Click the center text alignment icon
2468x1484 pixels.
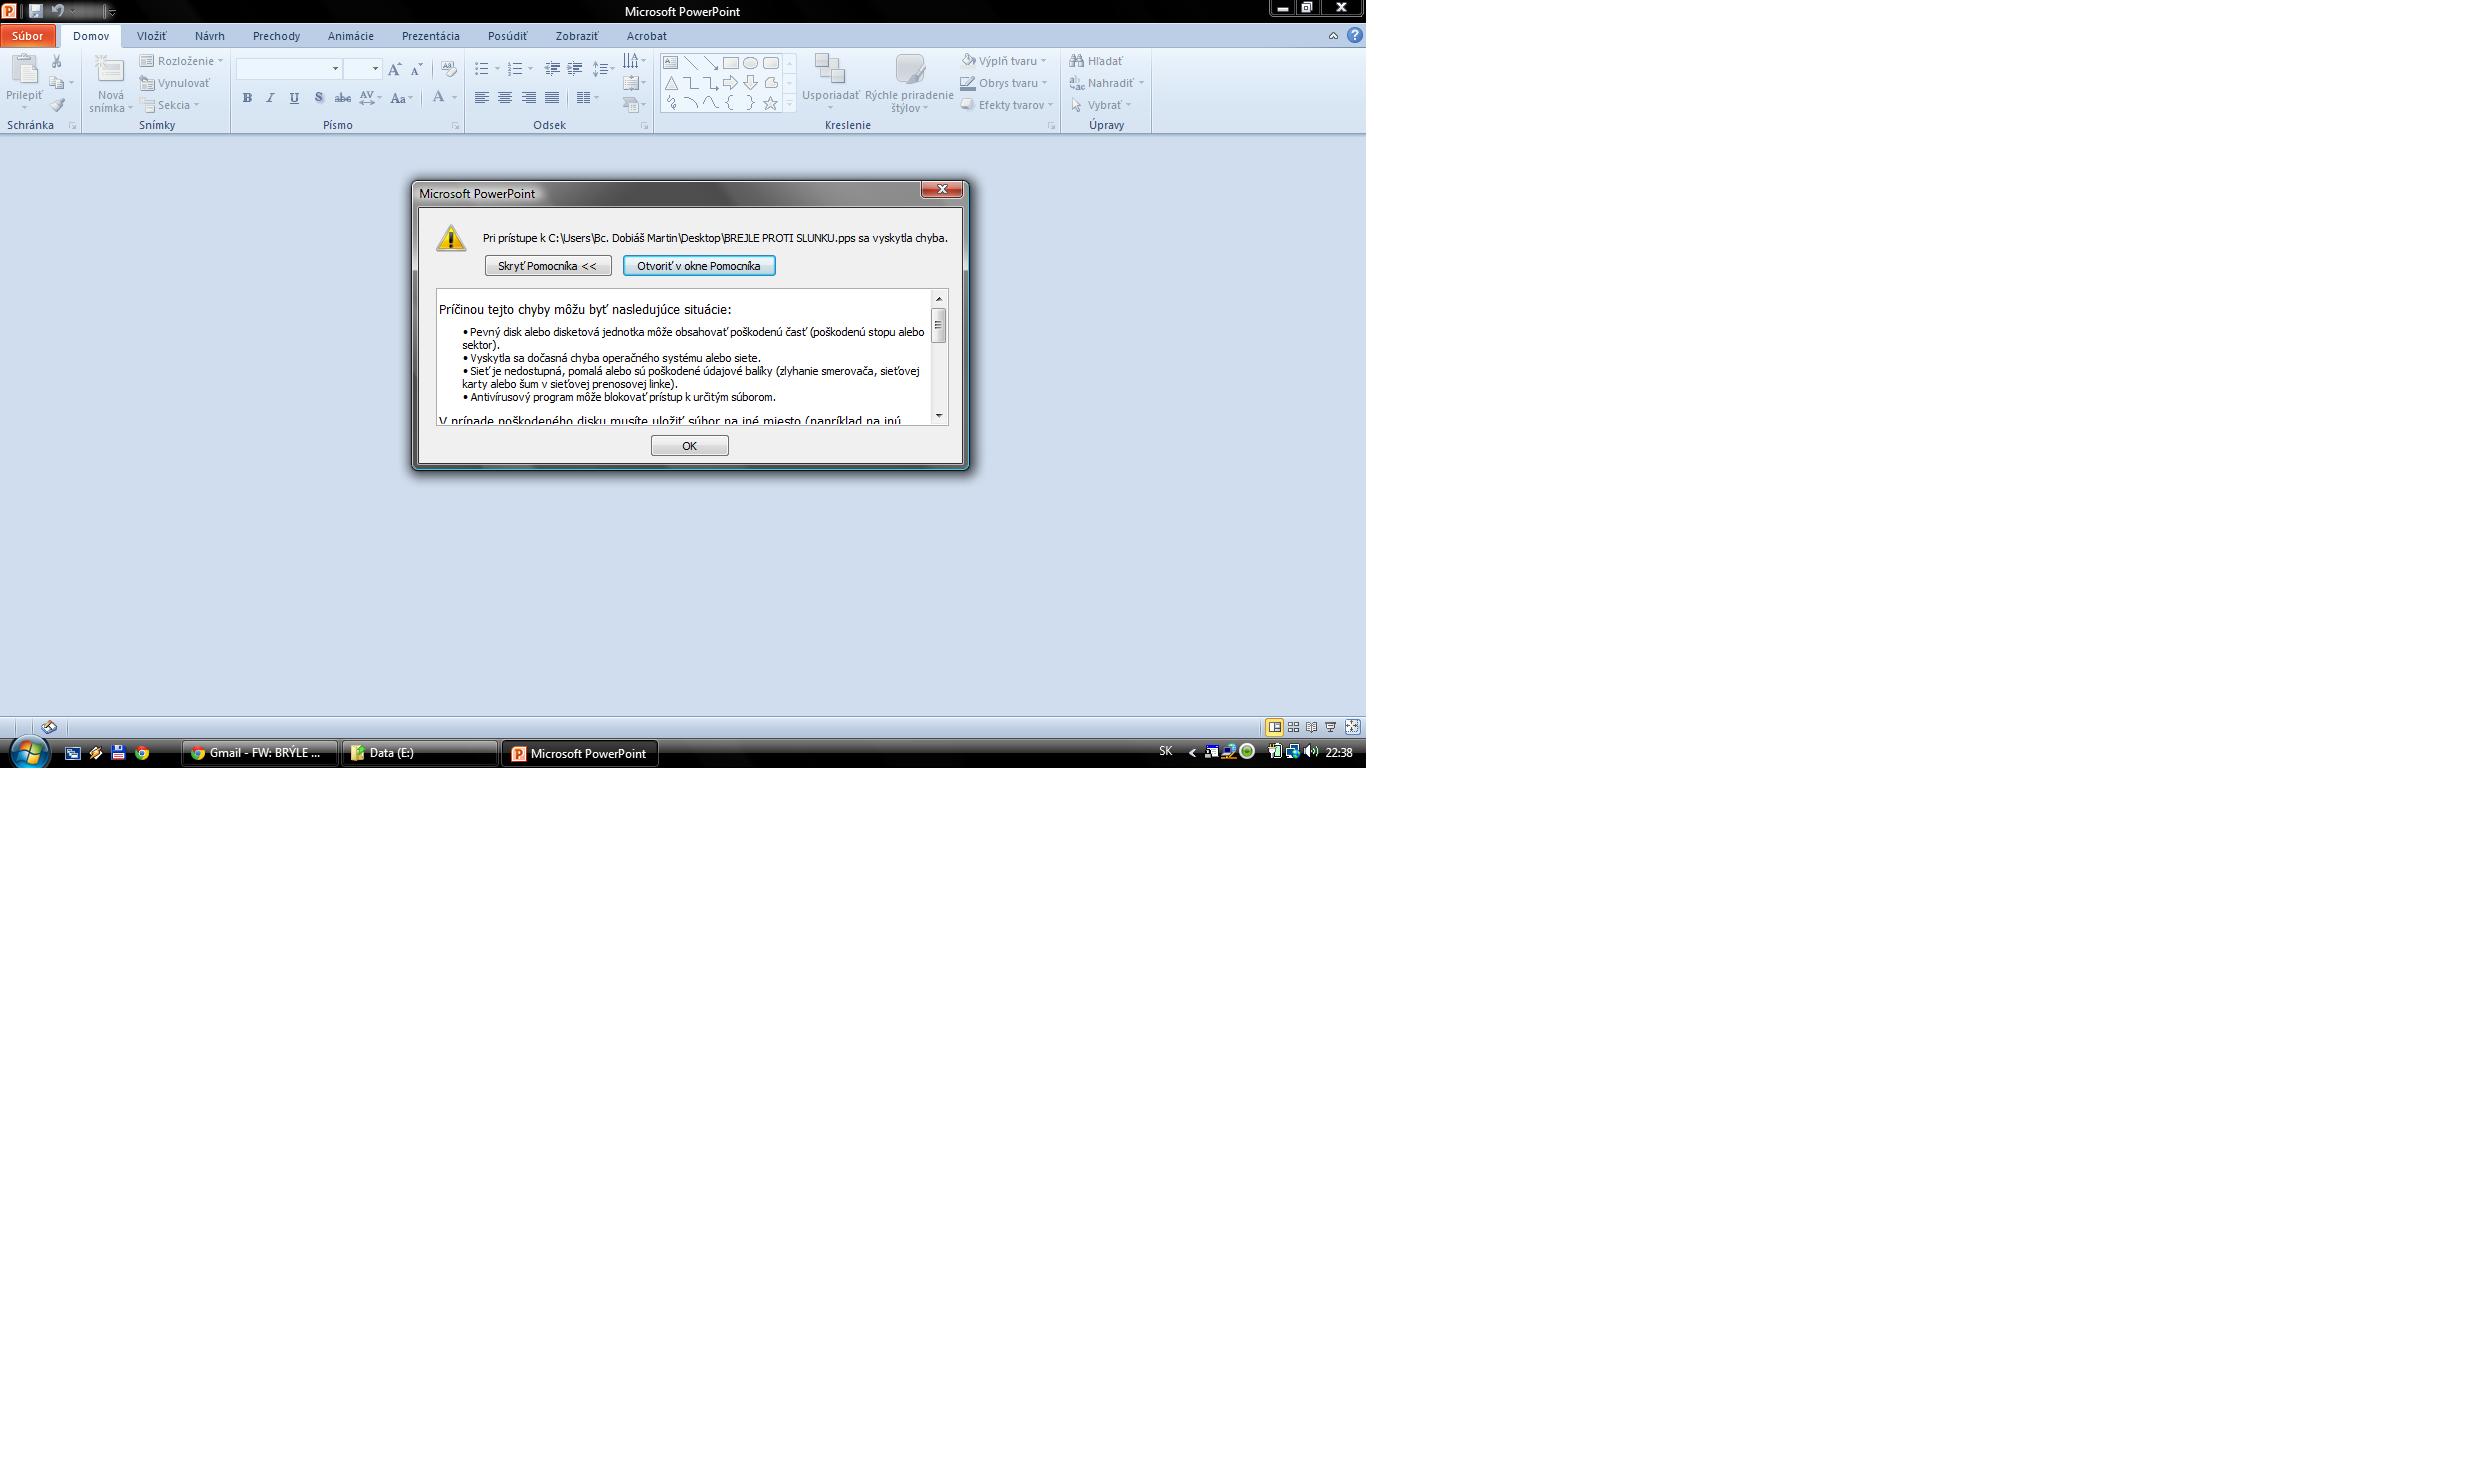(x=505, y=98)
